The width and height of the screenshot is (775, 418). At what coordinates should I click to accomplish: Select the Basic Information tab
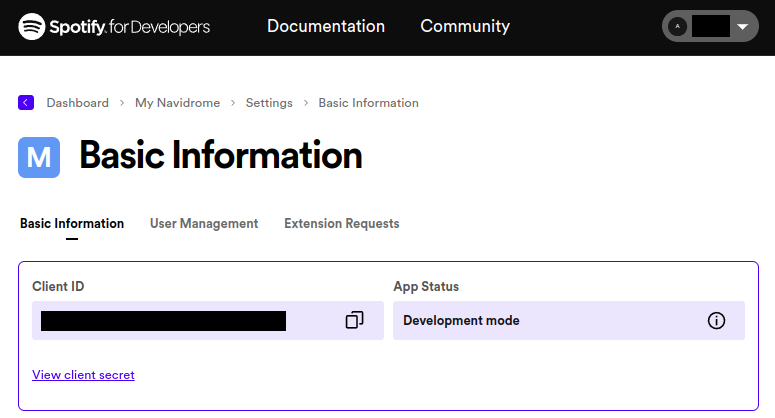[72, 224]
